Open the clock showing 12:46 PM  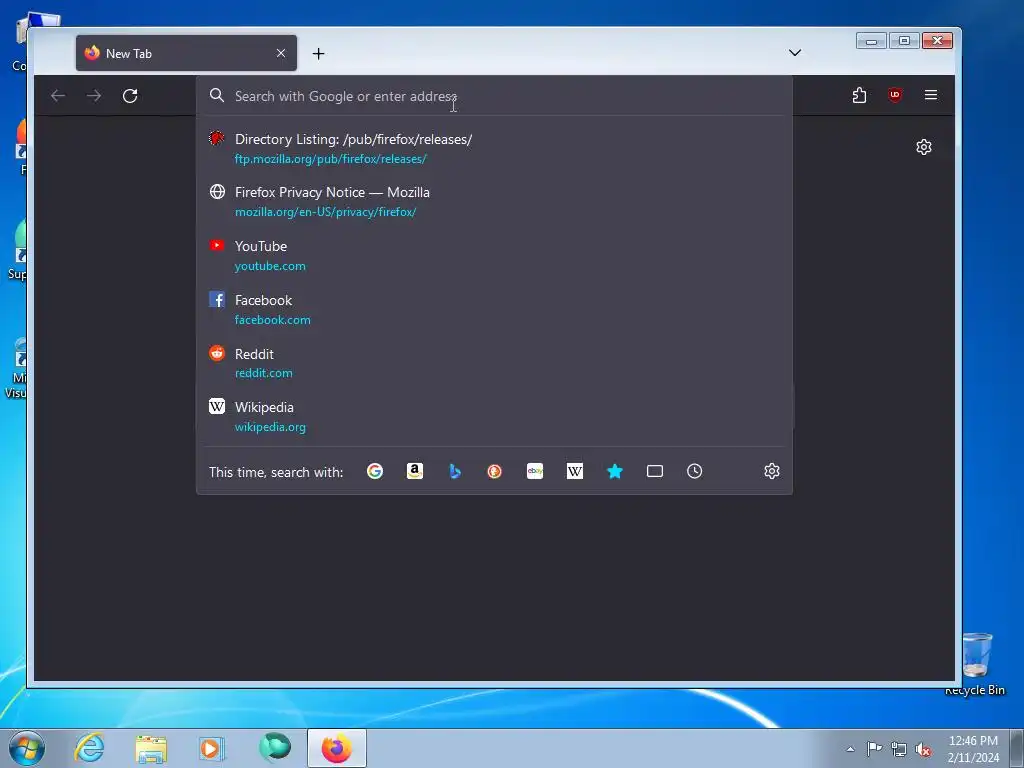click(x=973, y=749)
